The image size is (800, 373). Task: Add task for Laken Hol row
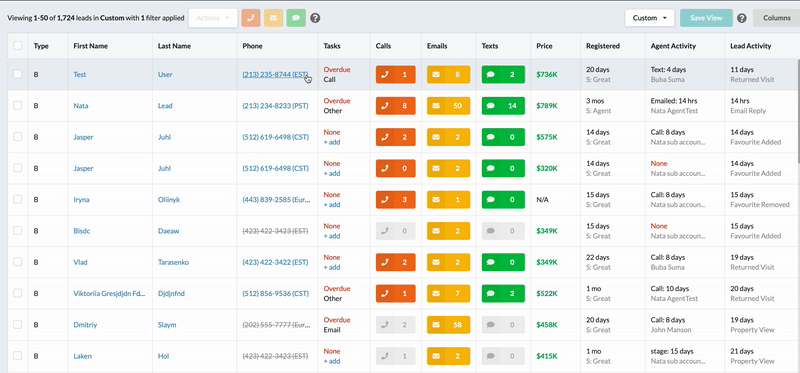tap(332, 361)
